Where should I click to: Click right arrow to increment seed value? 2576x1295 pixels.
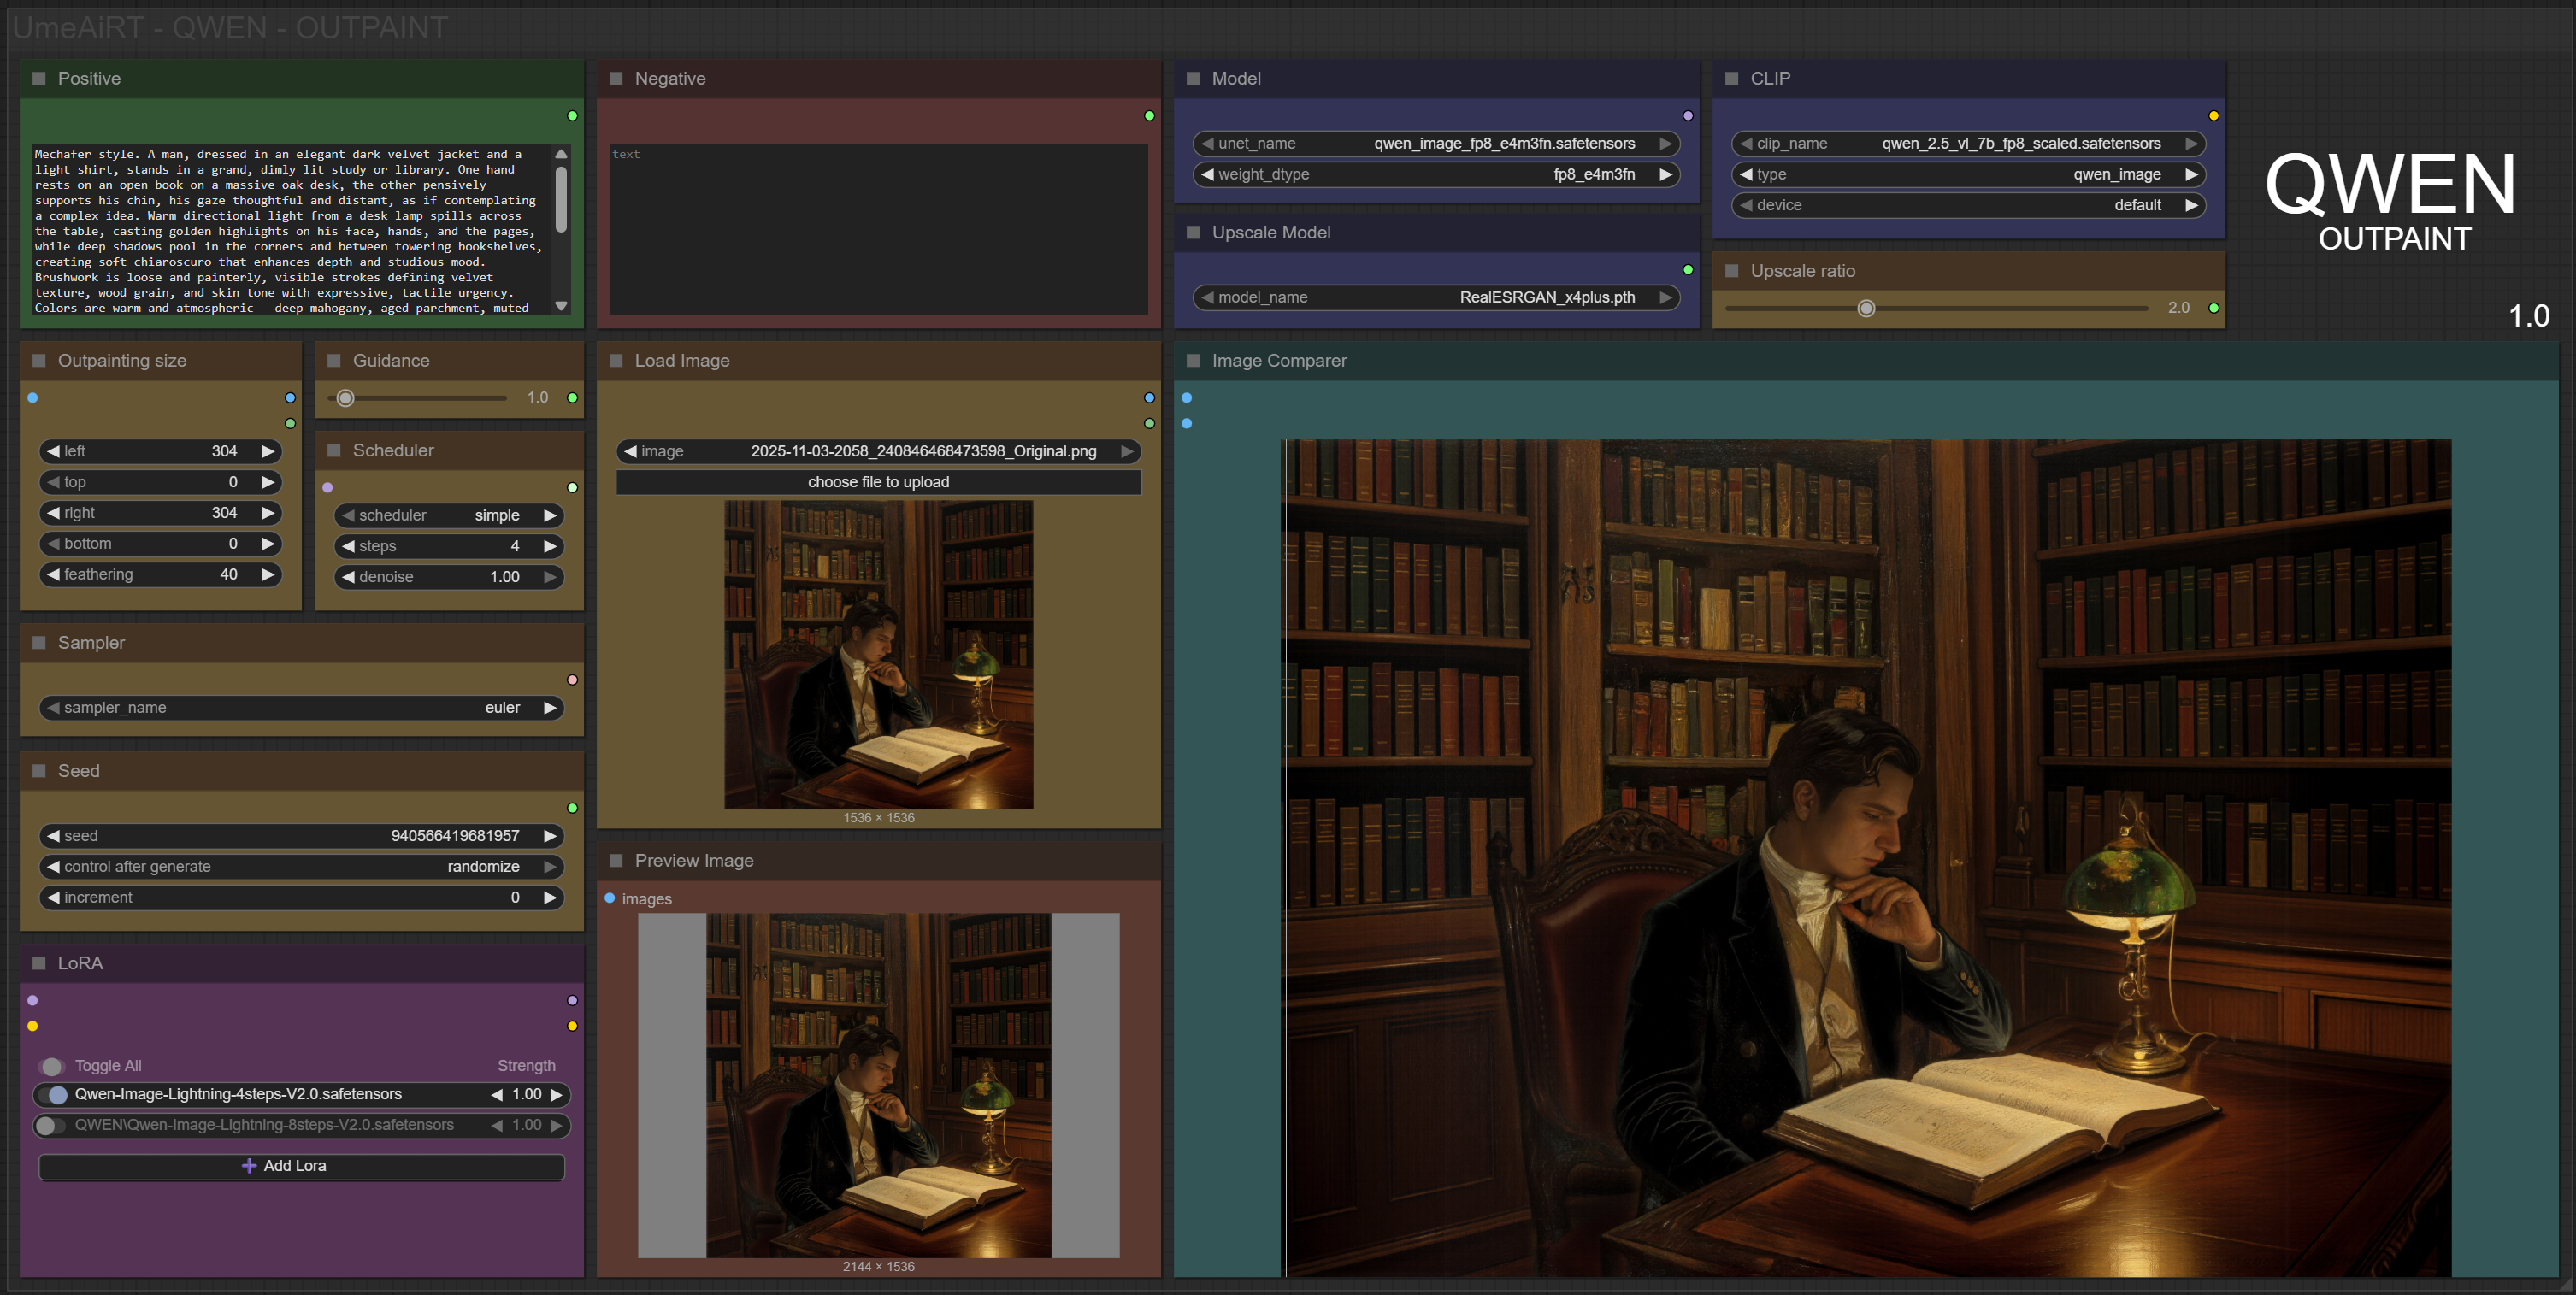click(x=550, y=835)
